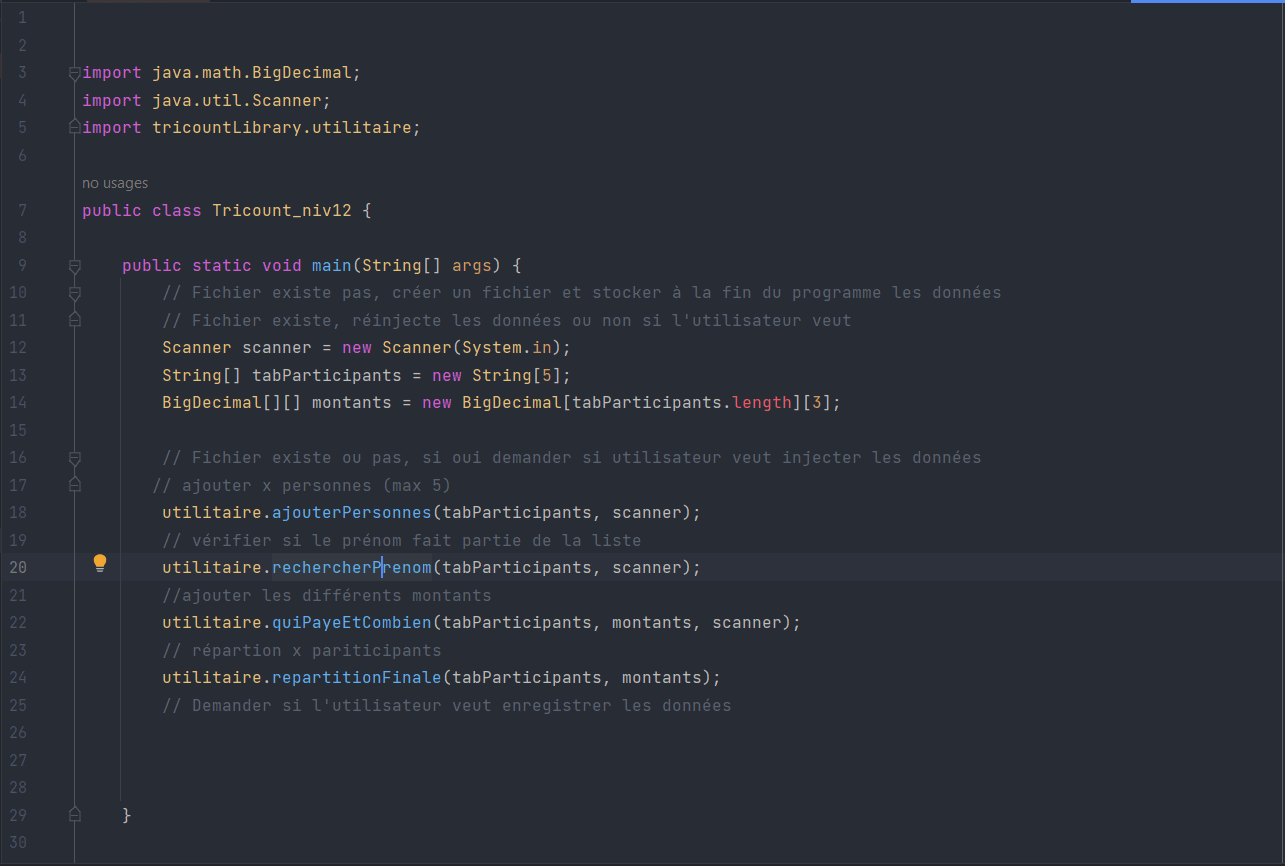Click line number 20 in the gutter
The image size is (1285, 866).
(x=18, y=568)
